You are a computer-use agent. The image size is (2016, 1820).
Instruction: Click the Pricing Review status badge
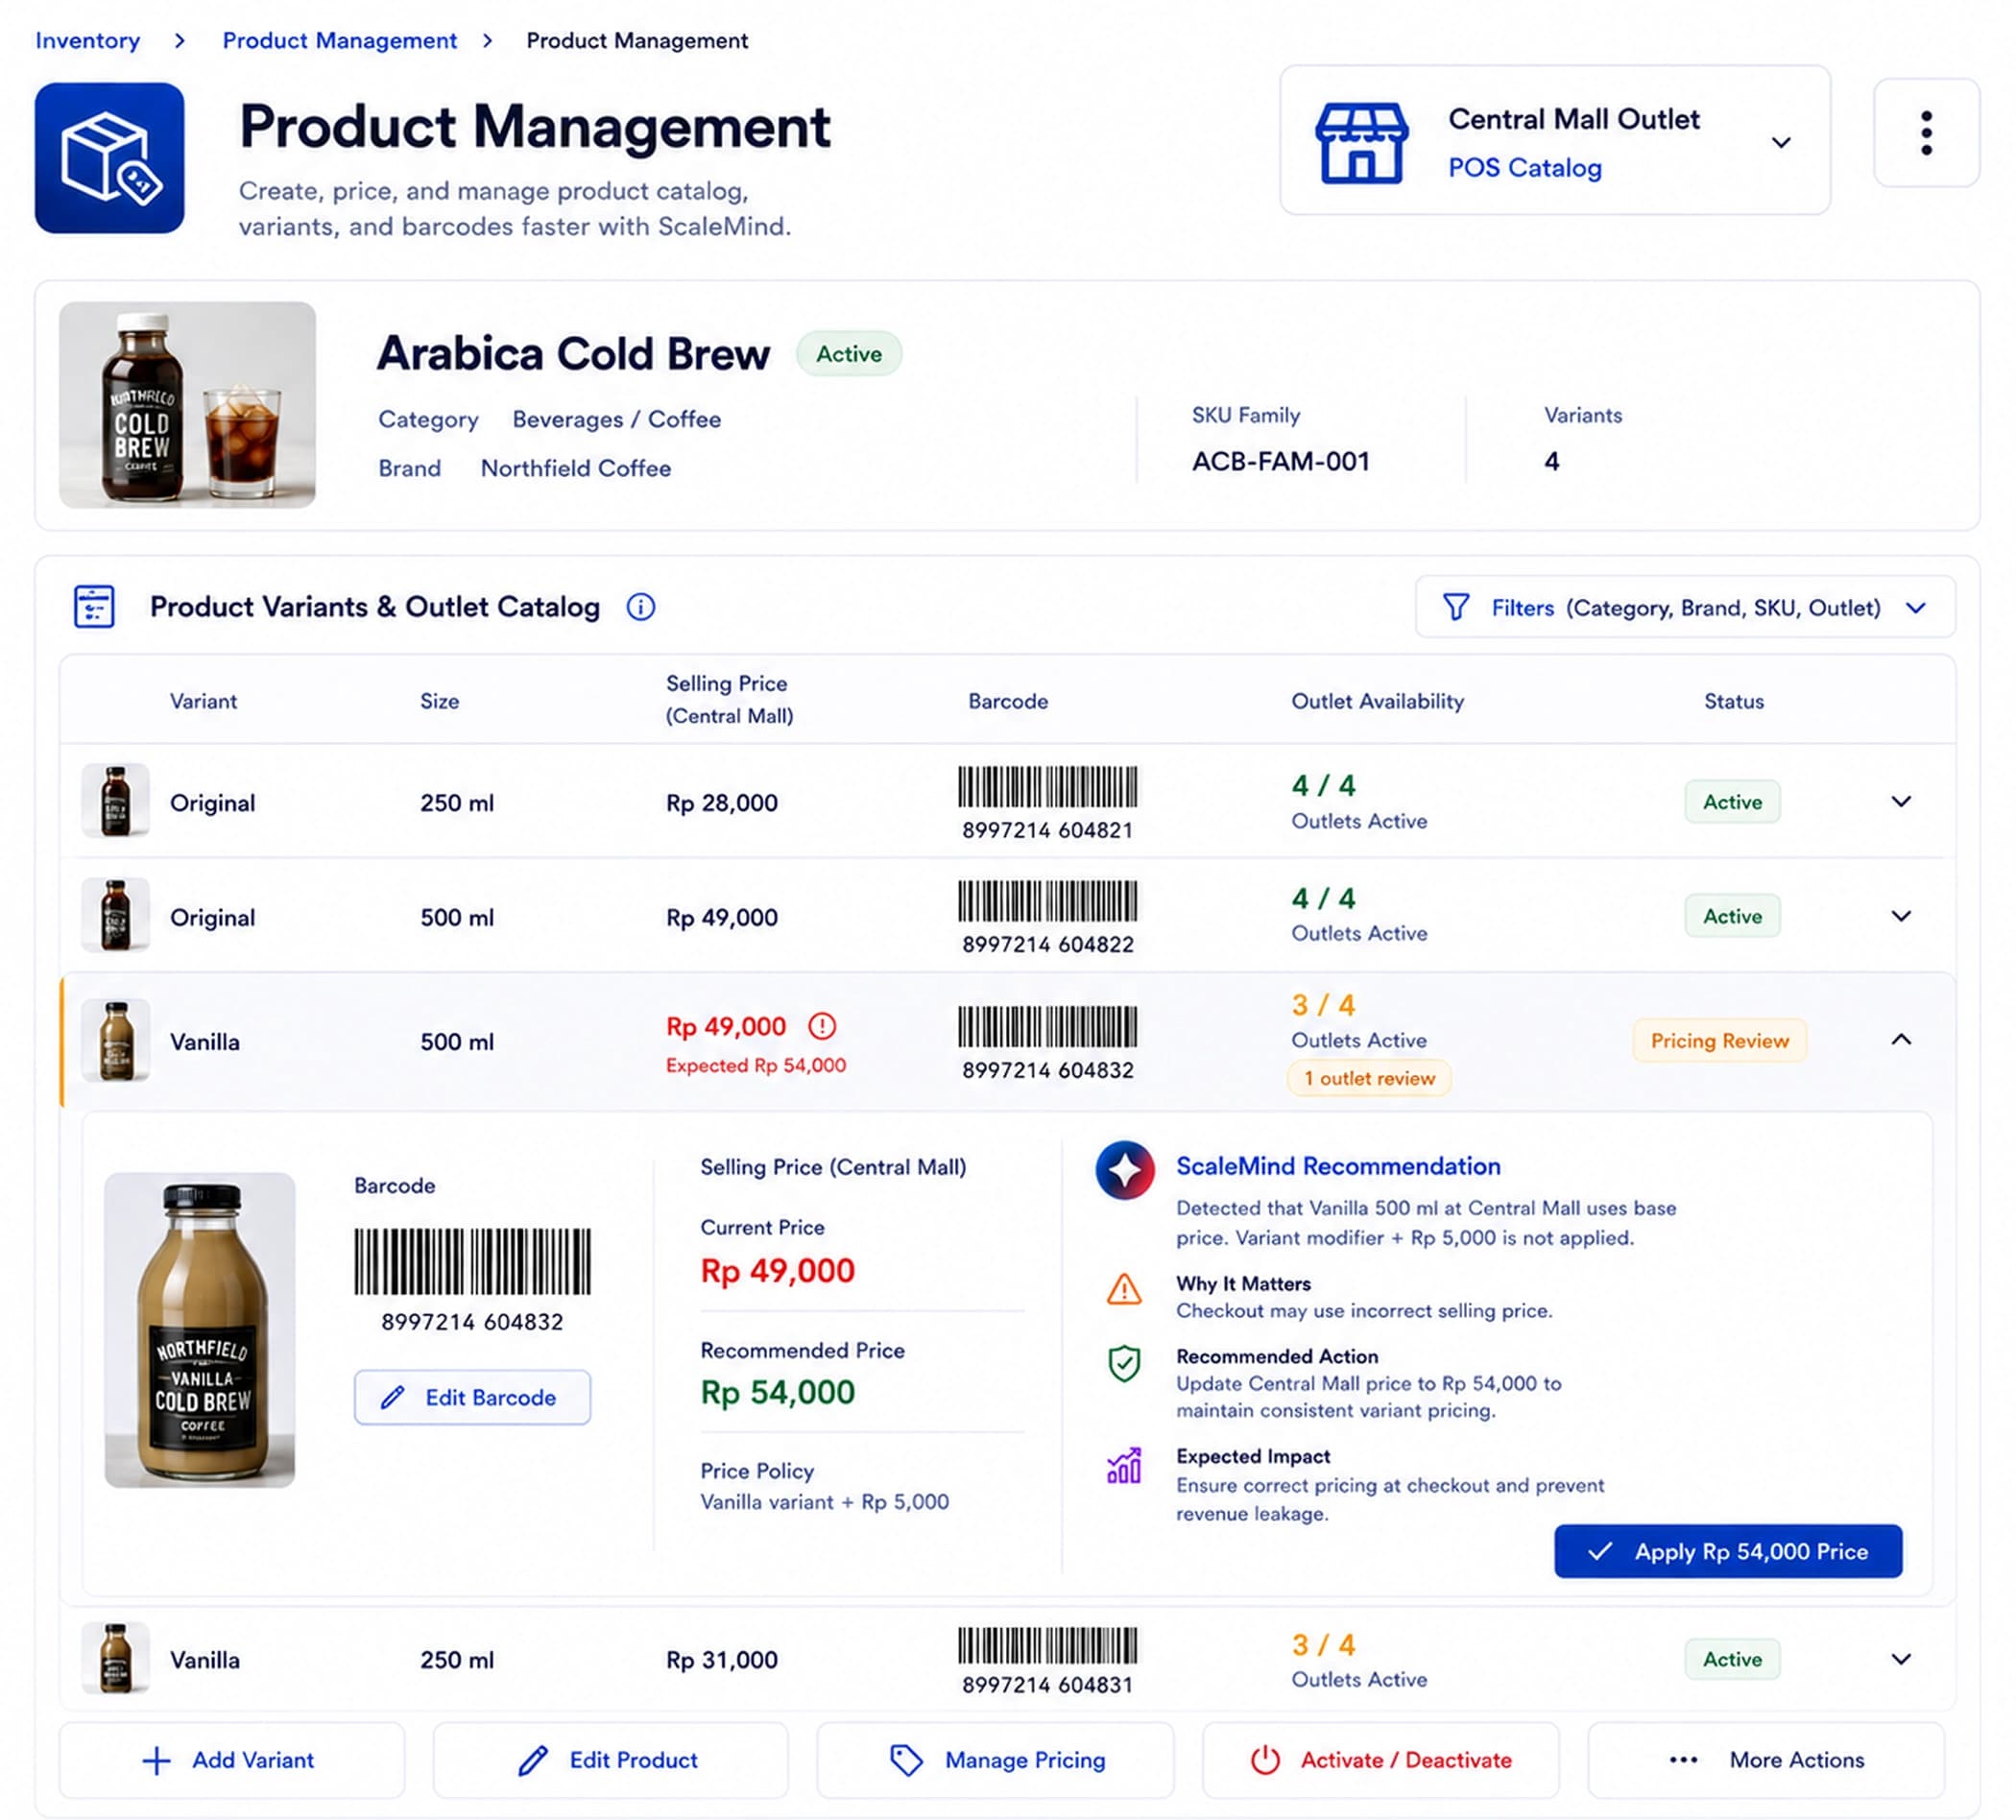[x=1719, y=1041]
